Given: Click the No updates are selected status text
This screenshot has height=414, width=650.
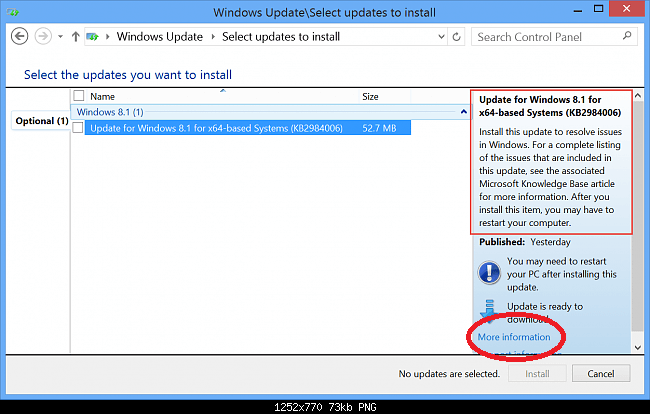Looking at the screenshot, I should point(449,374).
